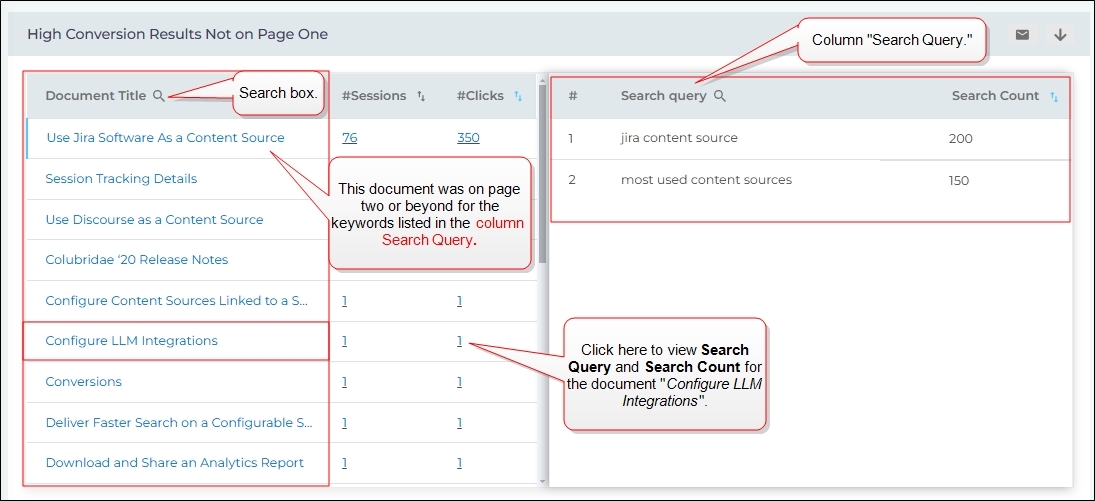This screenshot has width=1095, height=501.
Task: Select the 'most used content sources' row
Action: 706,180
